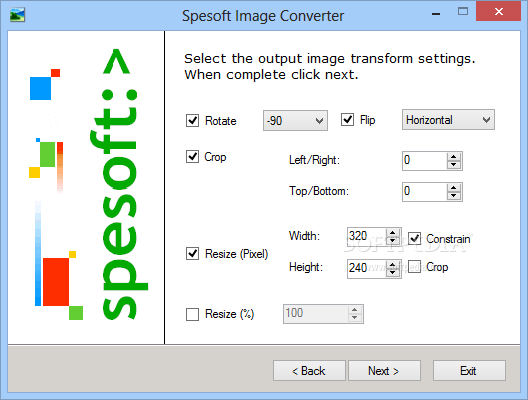Open the Horizontal flip direction dropdown
The height and width of the screenshot is (400, 528).
tap(448, 120)
